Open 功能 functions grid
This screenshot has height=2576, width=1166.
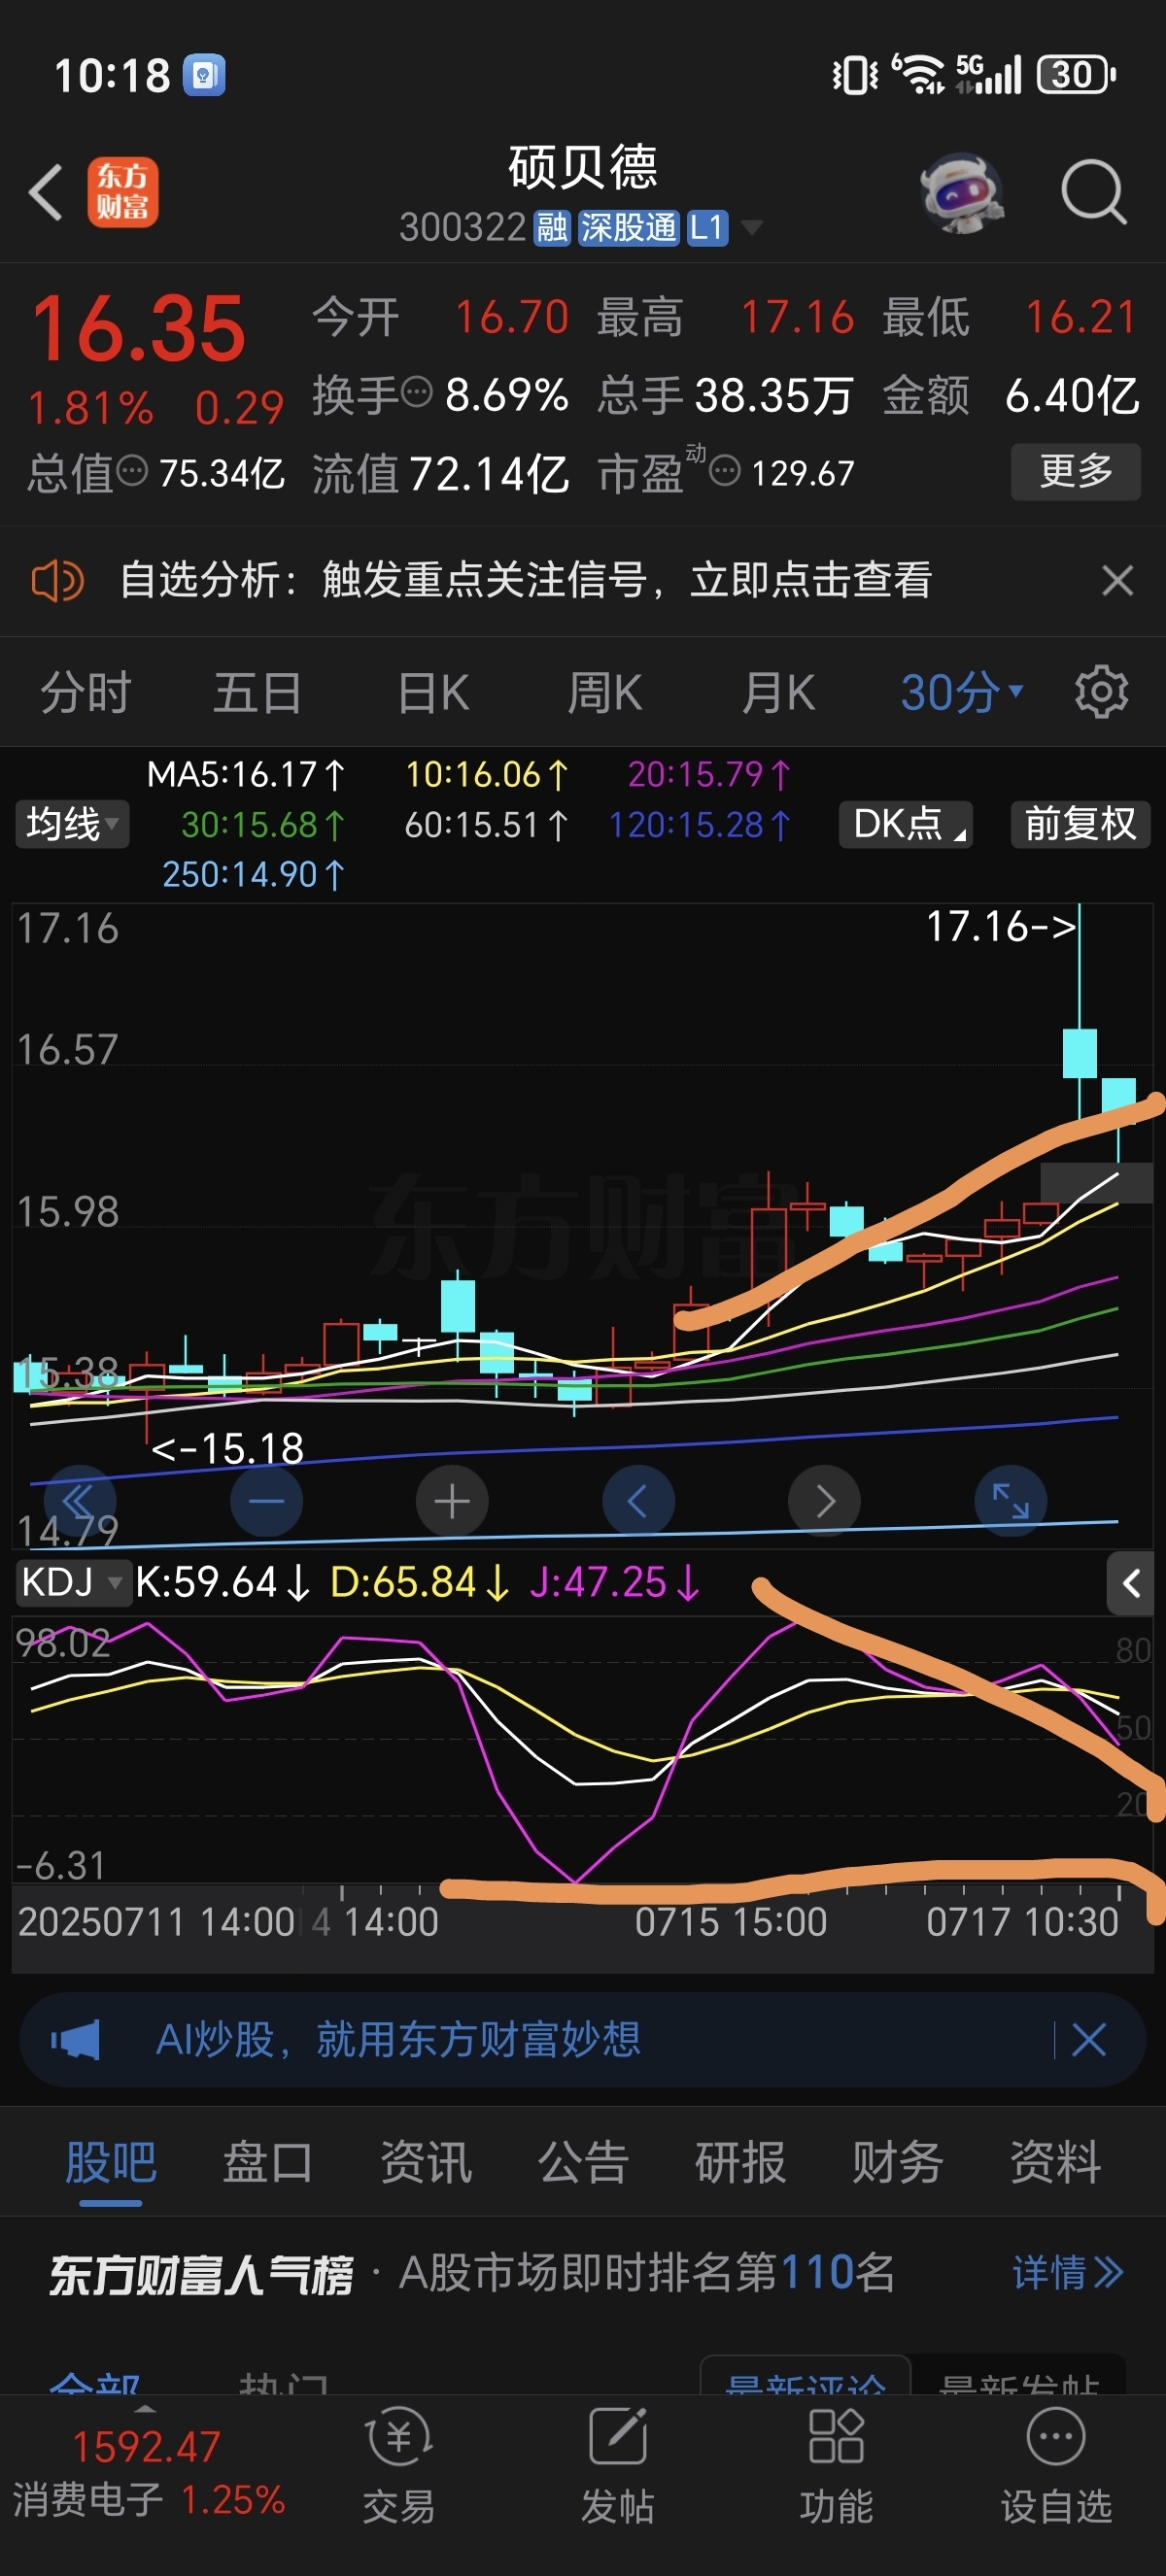click(x=837, y=2464)
